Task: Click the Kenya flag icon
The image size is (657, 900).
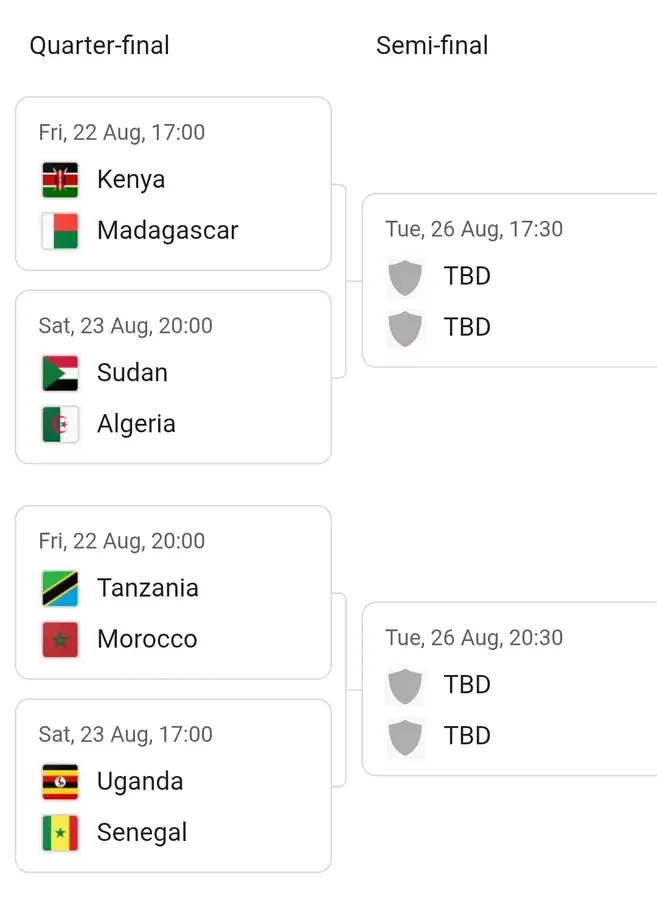Action: tap(60, 180)
